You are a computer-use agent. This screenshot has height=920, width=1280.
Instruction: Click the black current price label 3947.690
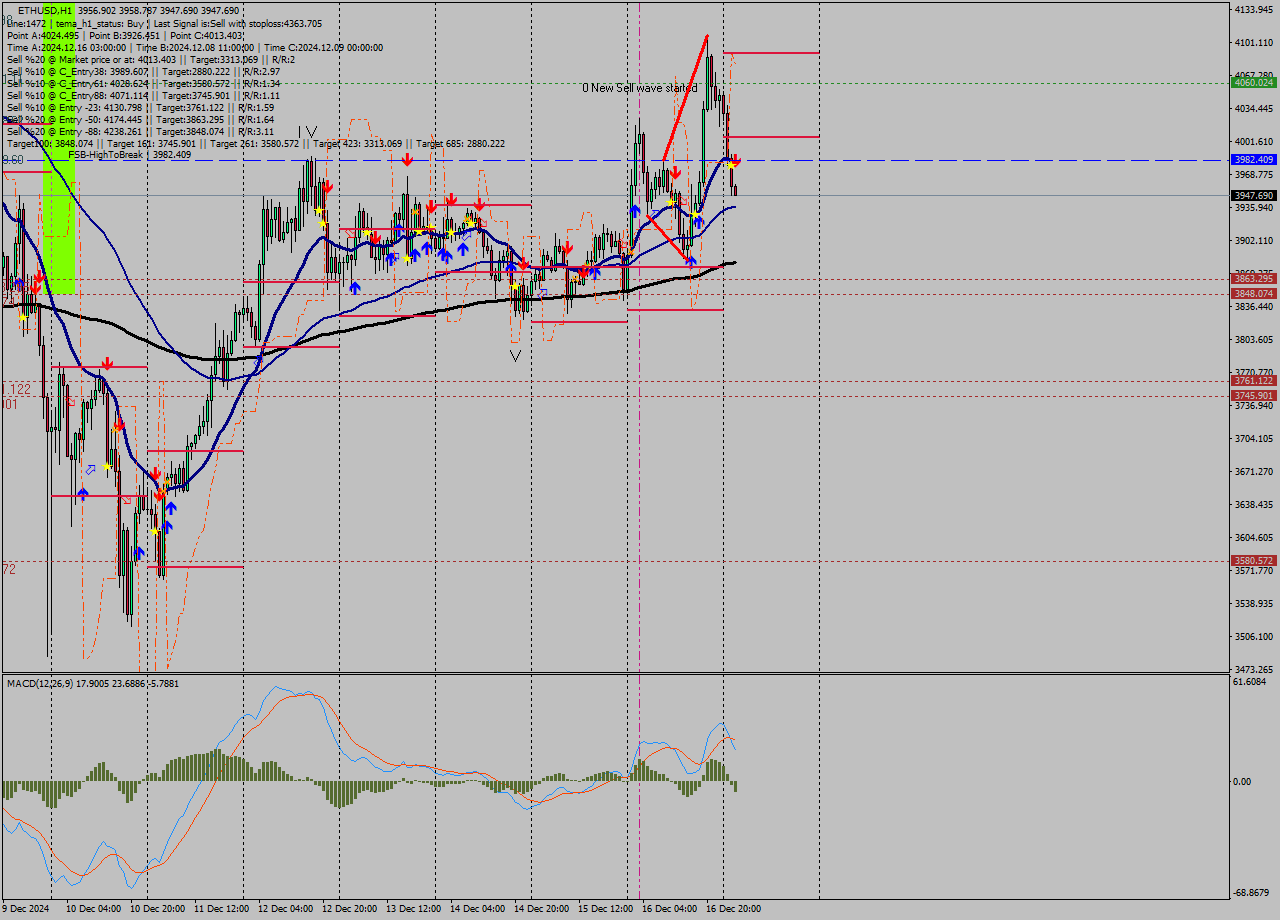[1253, 195]
